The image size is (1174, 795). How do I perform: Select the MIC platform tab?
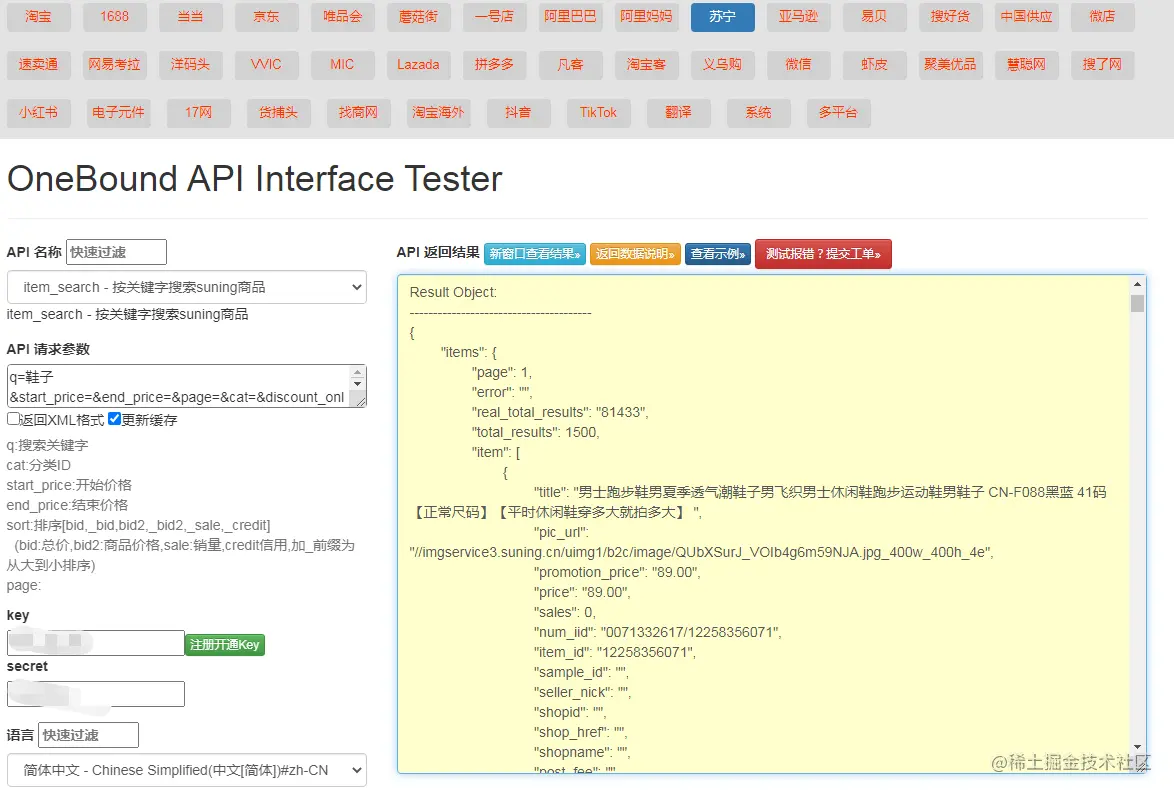point(342,64)
